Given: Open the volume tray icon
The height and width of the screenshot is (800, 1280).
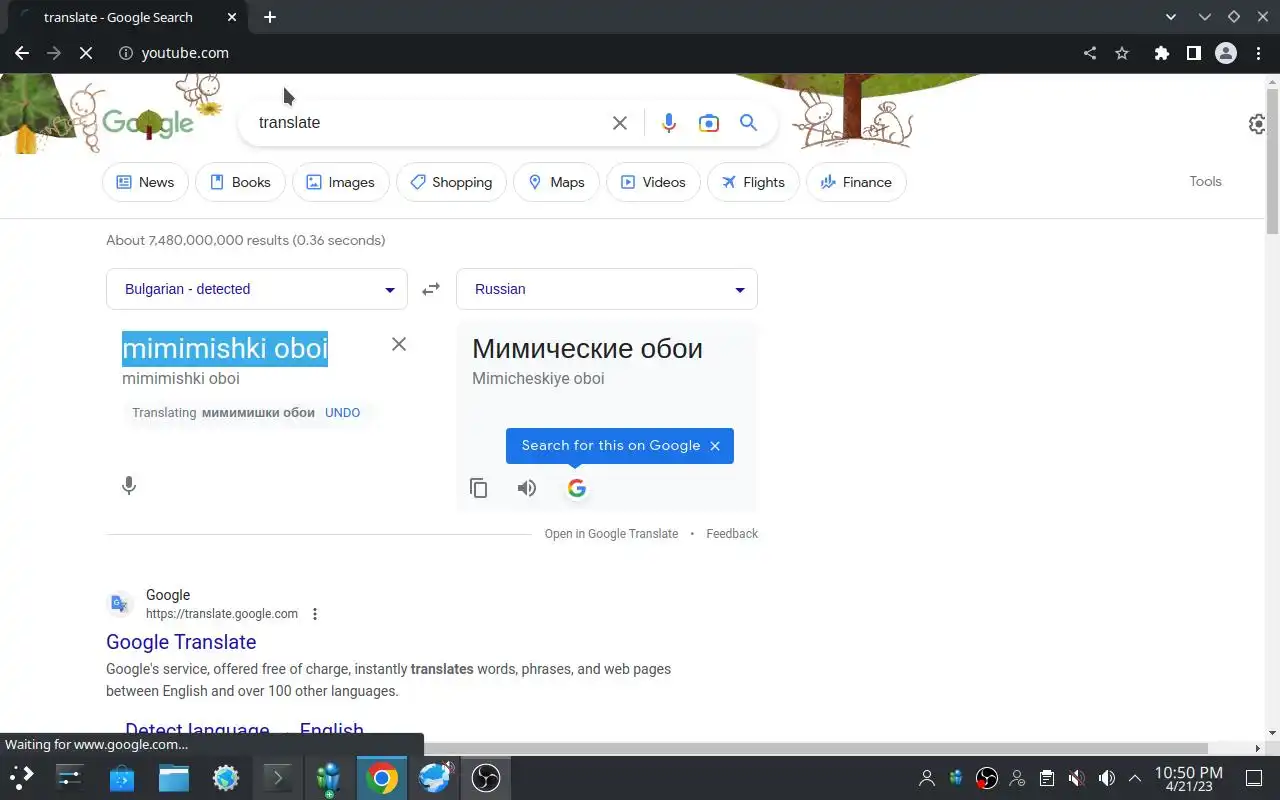Looking at the screenshot, I should [x=1107, y=778].
